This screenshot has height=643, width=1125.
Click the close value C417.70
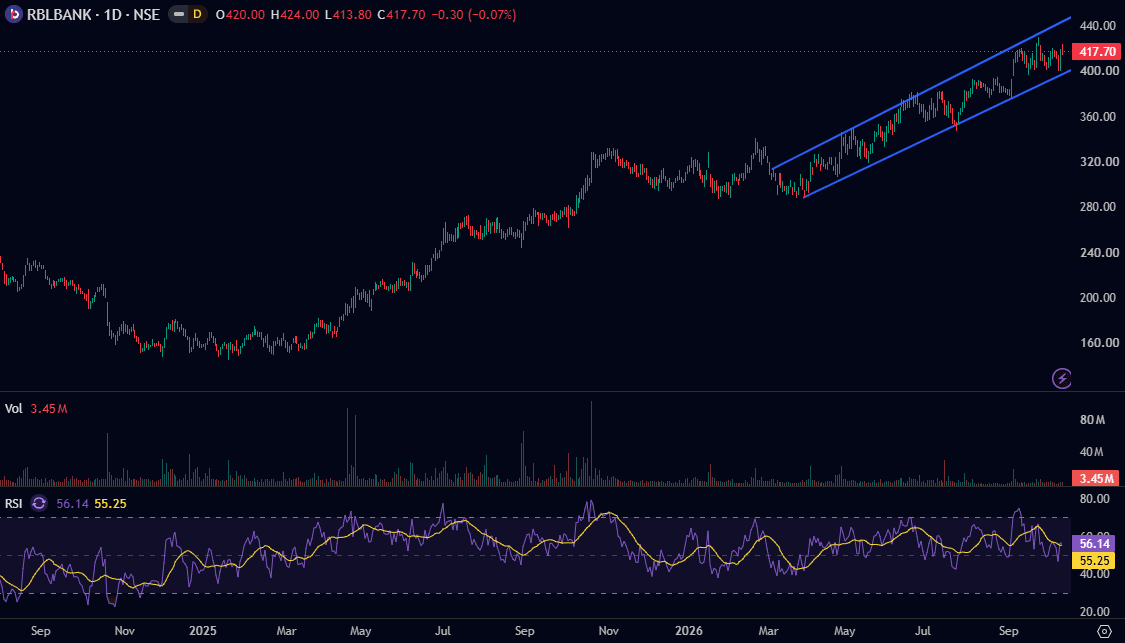point(401,14)
